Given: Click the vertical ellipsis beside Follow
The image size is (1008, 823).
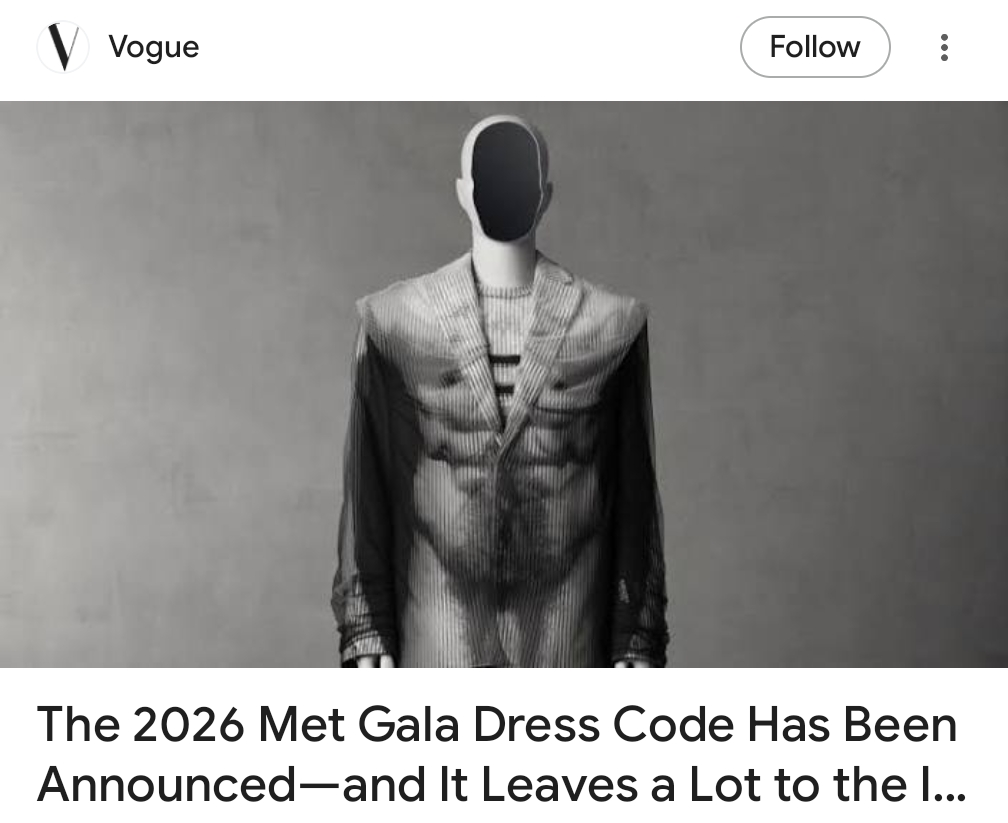Looking at the screenshot, I should pos(944,48).
